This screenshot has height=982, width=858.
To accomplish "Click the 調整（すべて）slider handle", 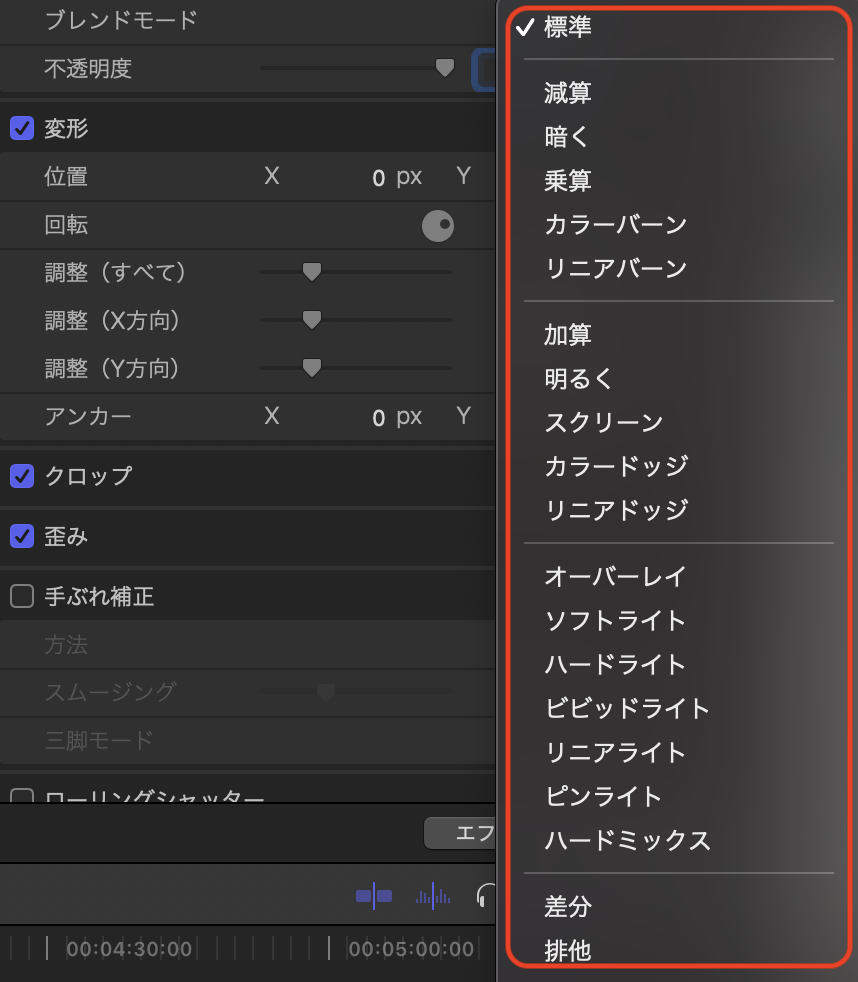I will [x=312, y=272].
